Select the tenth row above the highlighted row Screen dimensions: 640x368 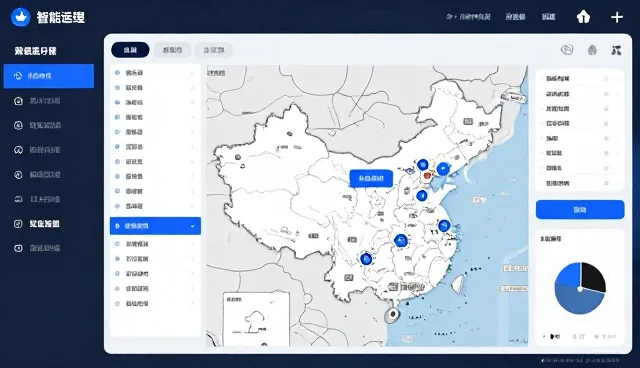tap(155, 73)
